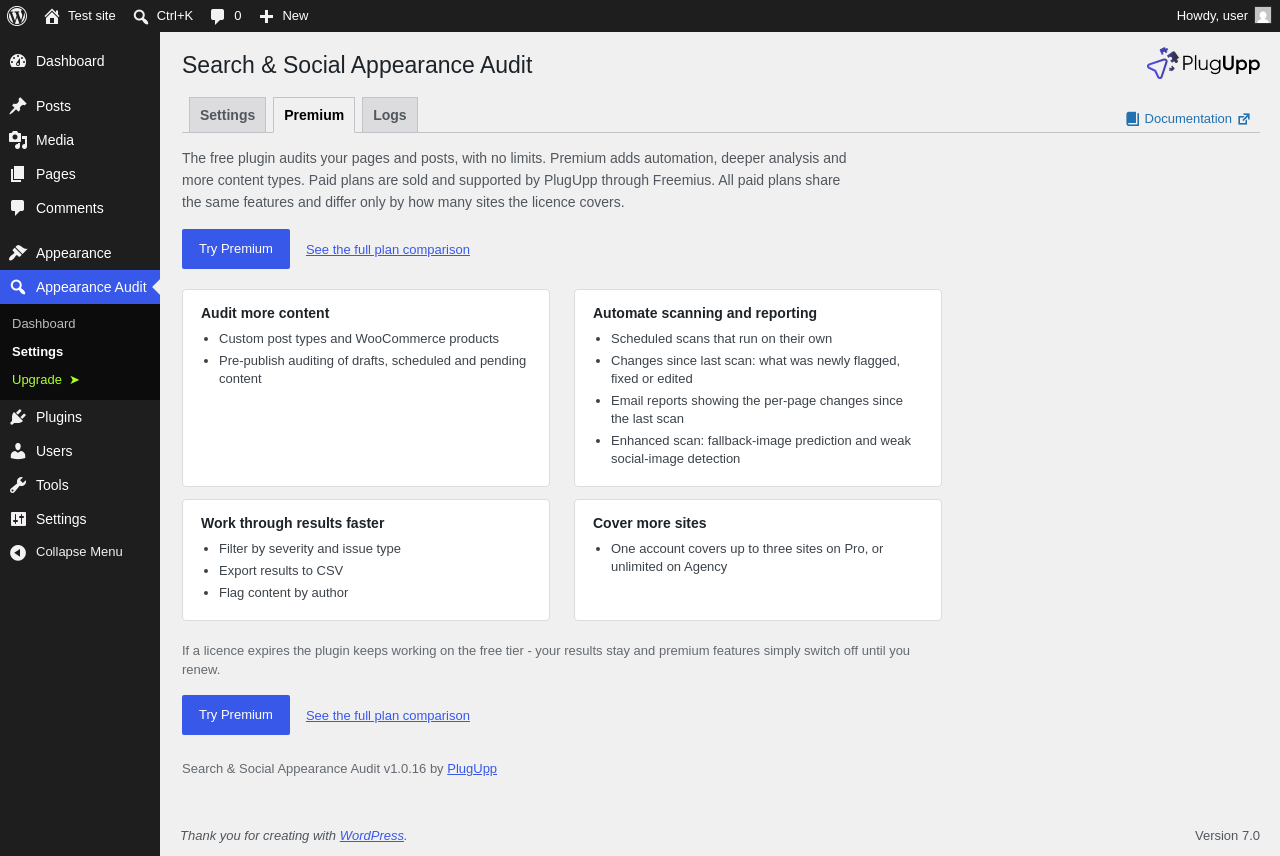1280x856 pixels.
Task: Open the upper full plan comparison link
Action: 388,250
